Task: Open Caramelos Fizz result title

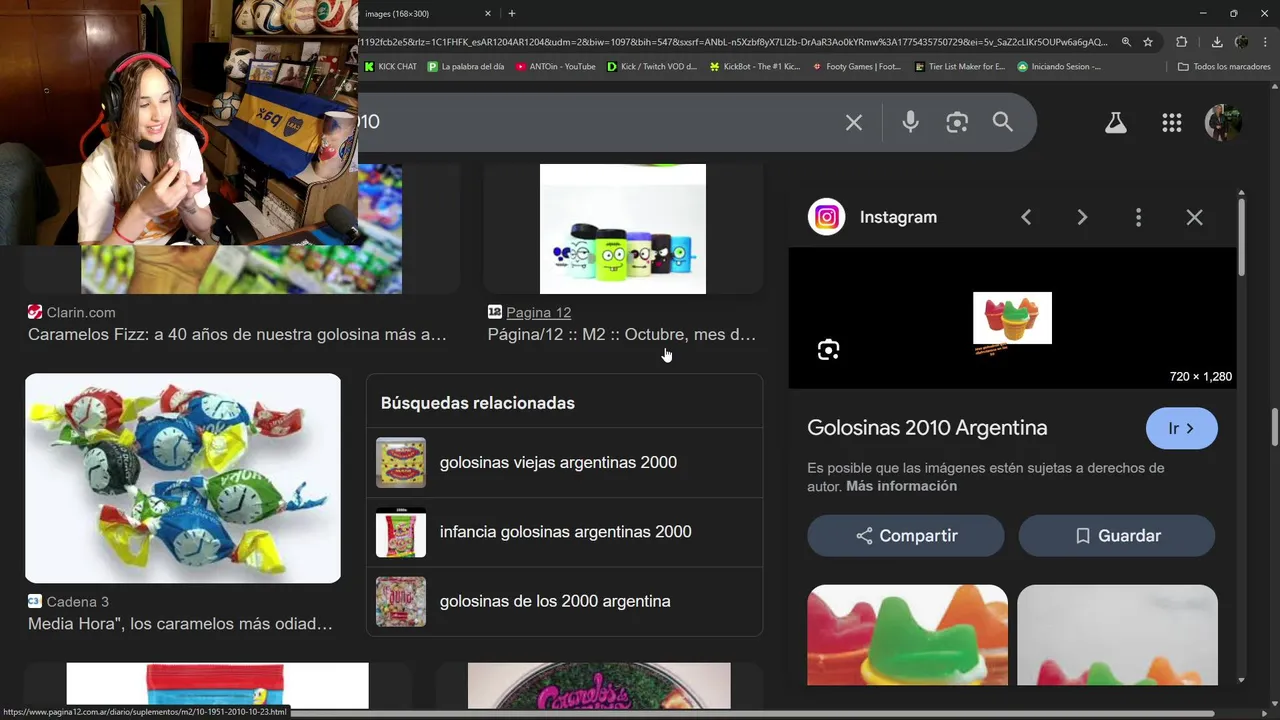Action: point(237,334)
